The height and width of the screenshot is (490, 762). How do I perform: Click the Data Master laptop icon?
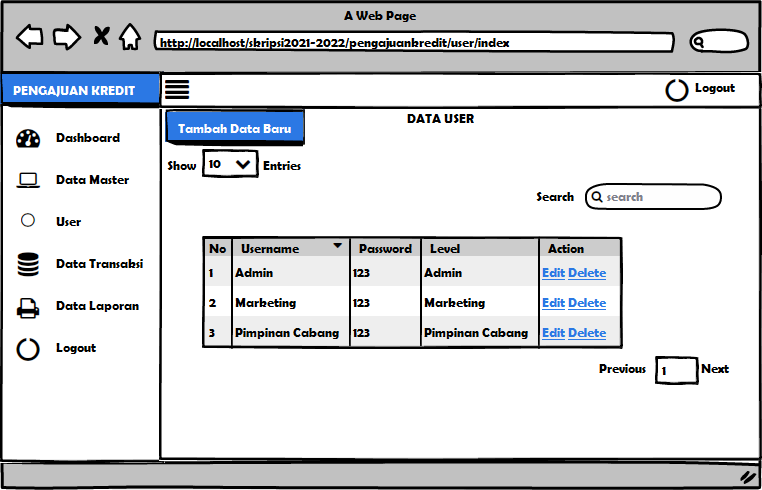coord(28,181)
